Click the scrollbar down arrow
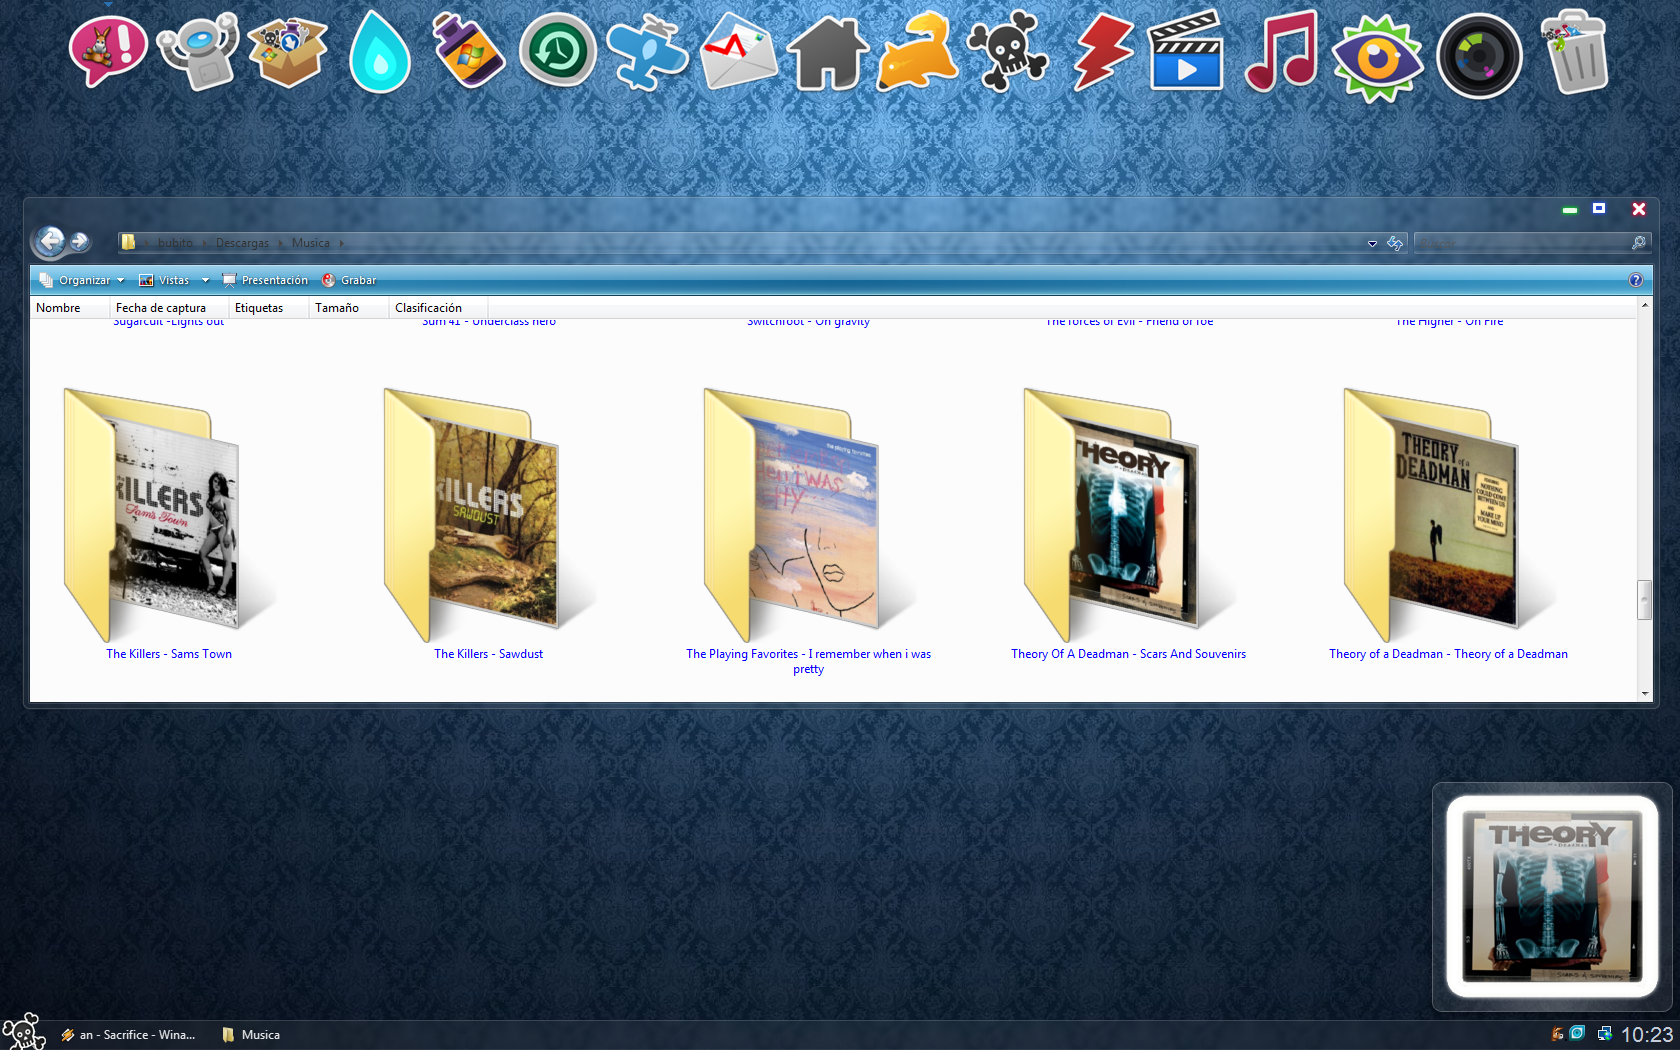1680x1050 pixels. (x=1644, y=693)
